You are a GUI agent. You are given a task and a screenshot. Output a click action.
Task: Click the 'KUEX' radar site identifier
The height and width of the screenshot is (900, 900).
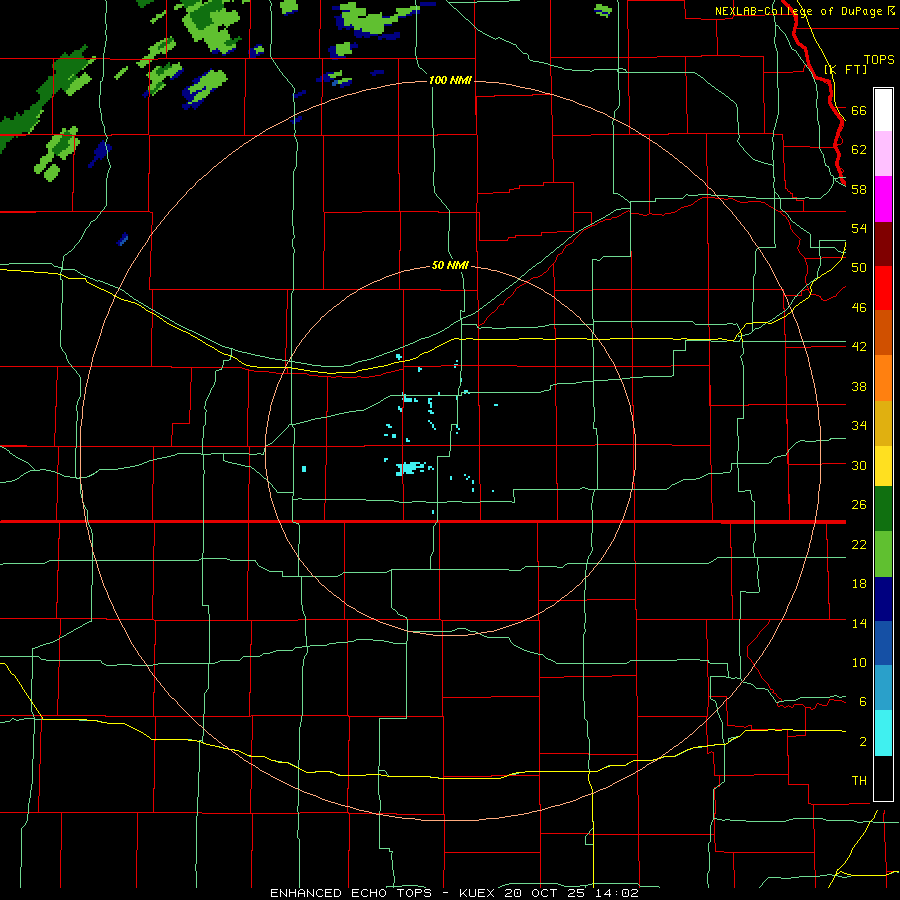coord(476,893)
